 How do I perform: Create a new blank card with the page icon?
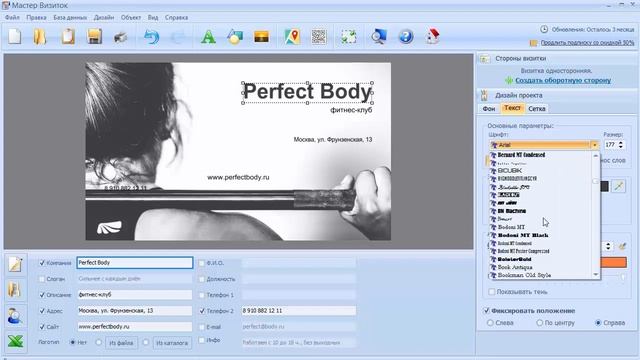pos(15,36)
